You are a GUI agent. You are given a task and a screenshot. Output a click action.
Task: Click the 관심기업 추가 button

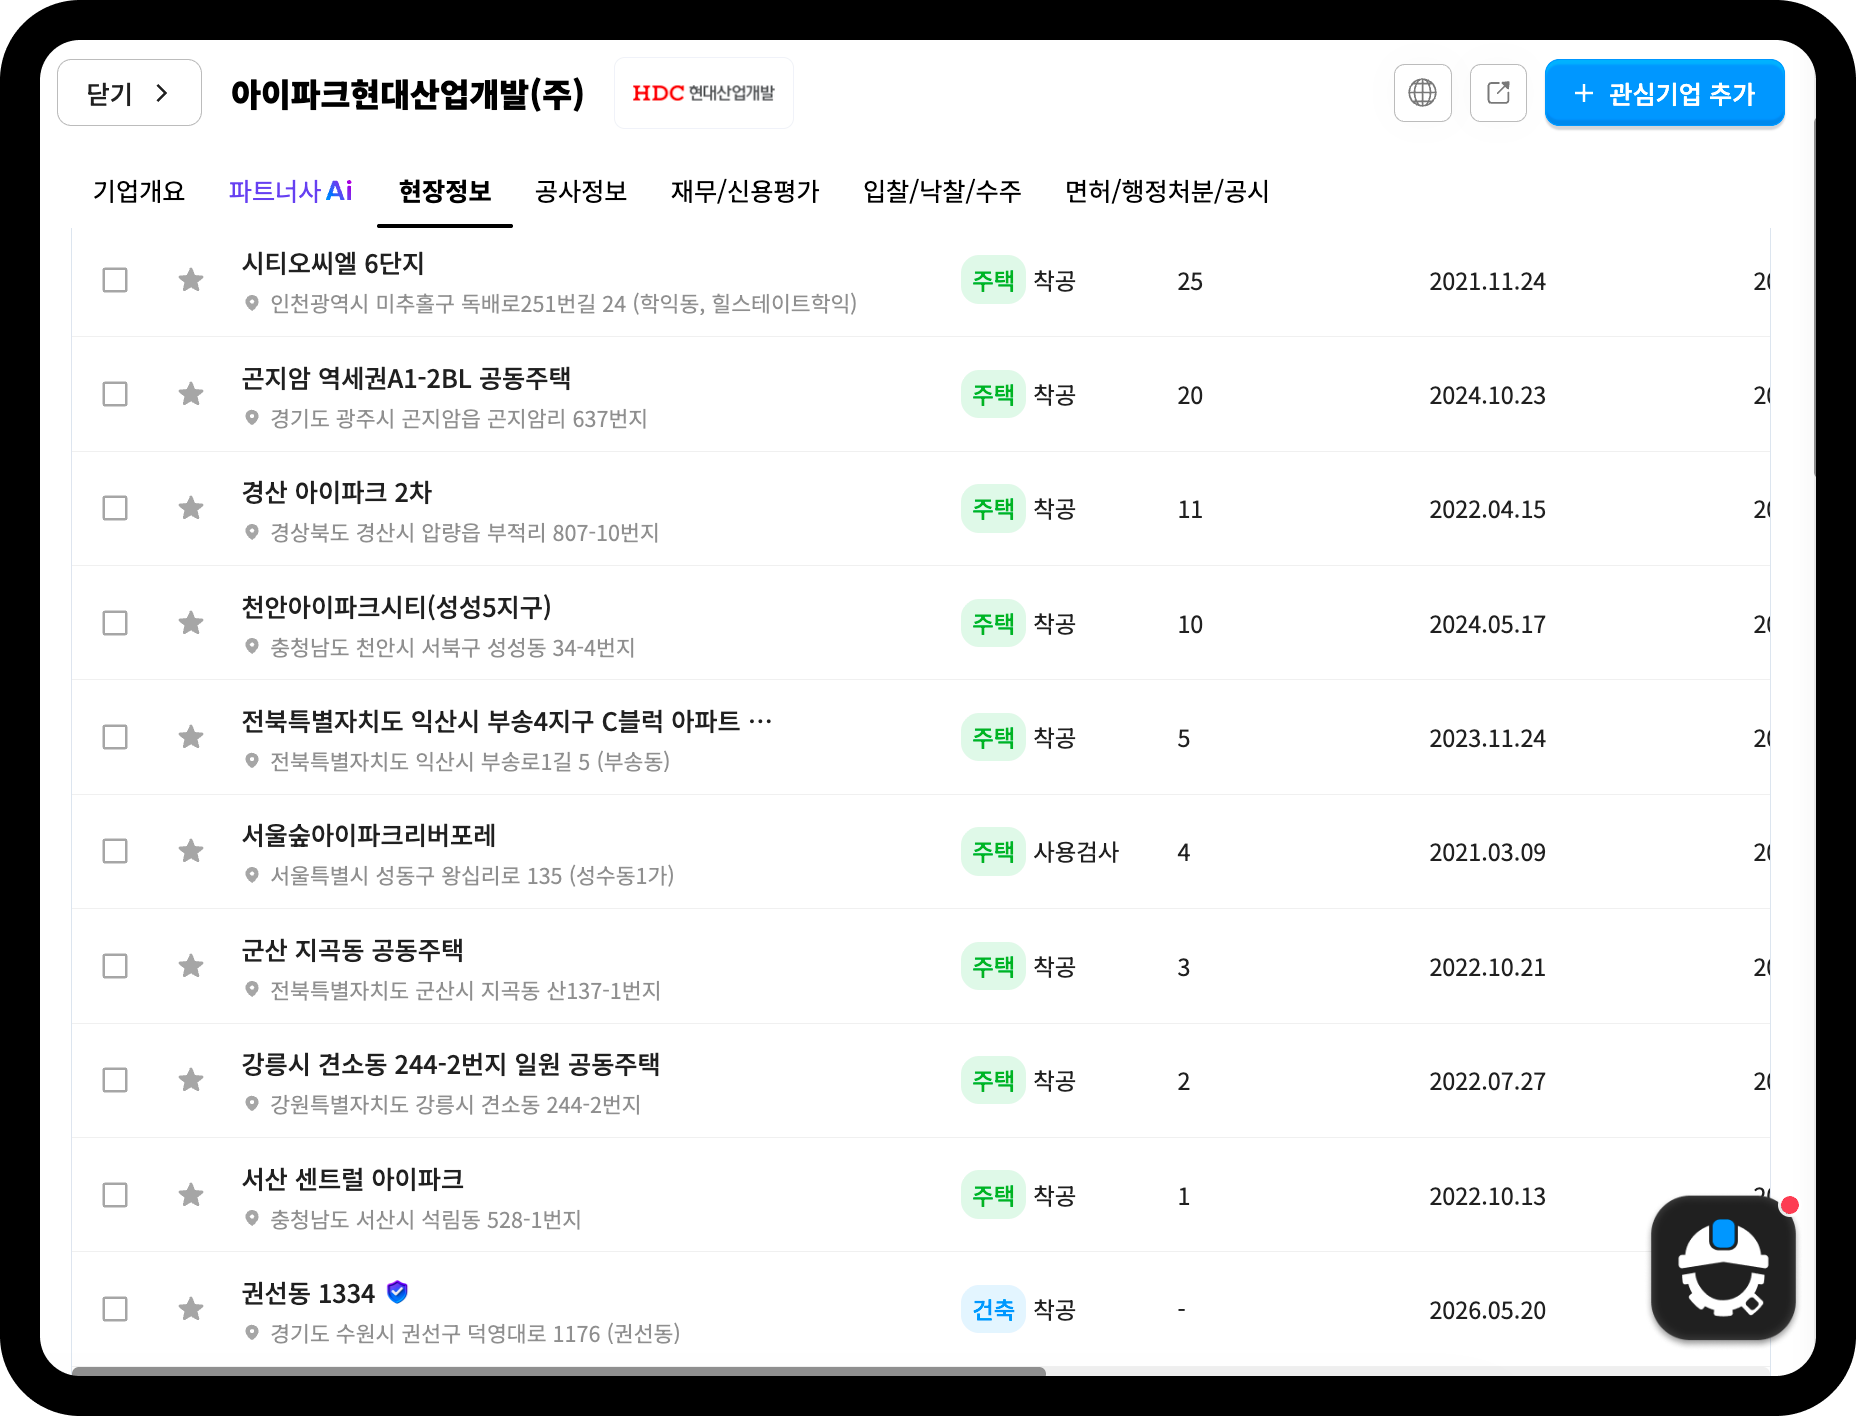pyautogui.click(x=1665, y=93)
